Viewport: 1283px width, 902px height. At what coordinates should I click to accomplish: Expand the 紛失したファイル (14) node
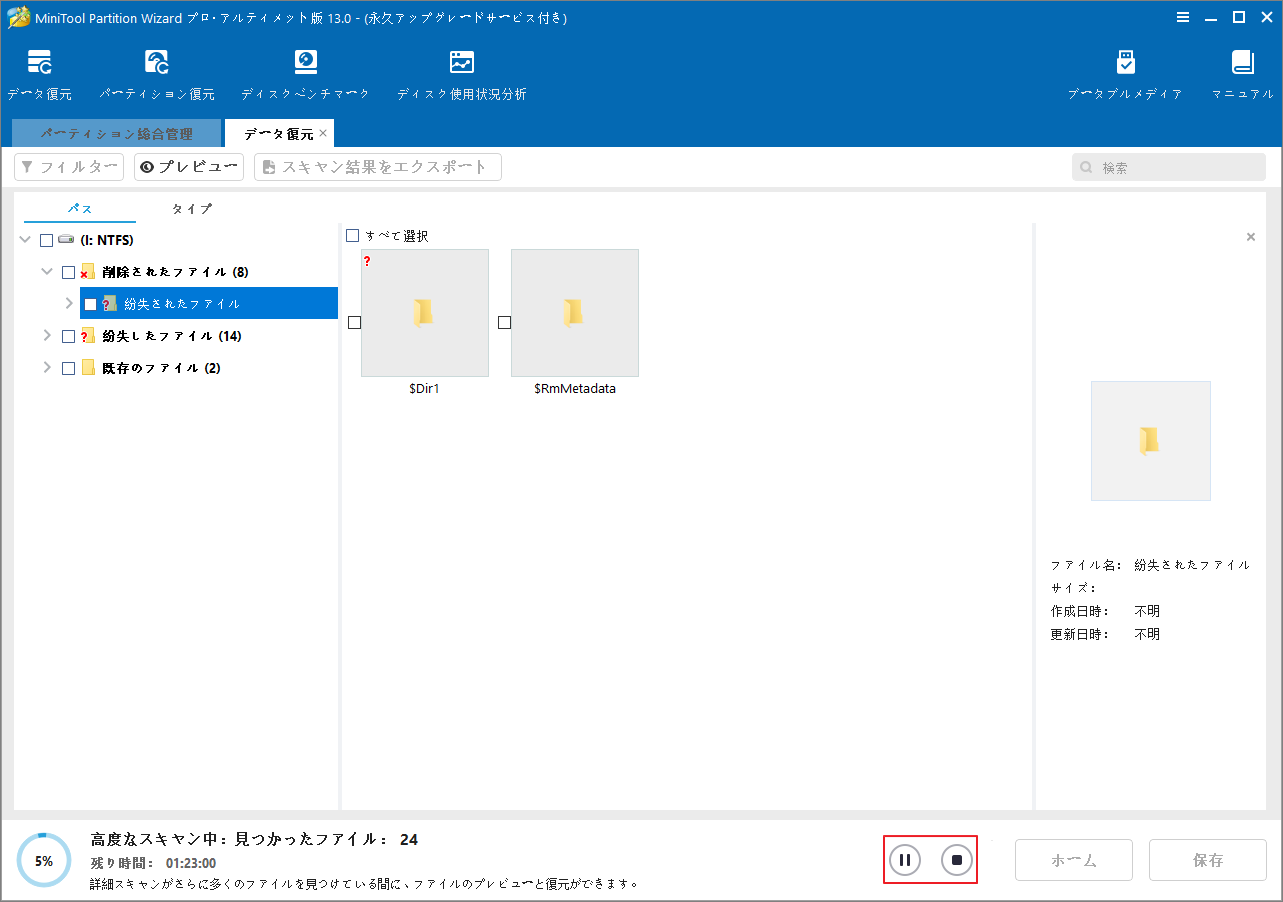[46, 335]
